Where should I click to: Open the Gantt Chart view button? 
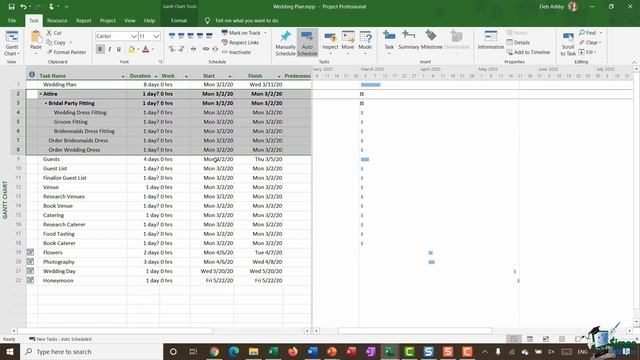[12, 43]
